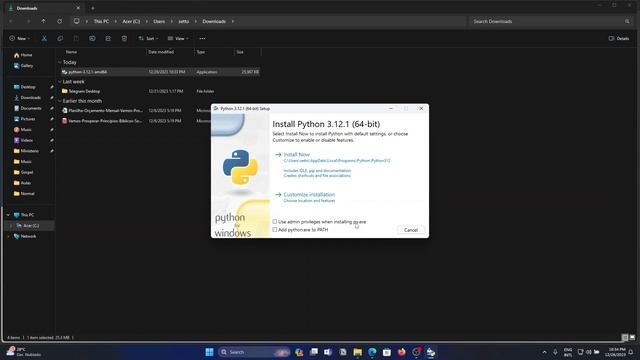Viewport: 640px width, 360px height.
Task: Click Downloads in the address breadcrumb
Action: point(214,21)
